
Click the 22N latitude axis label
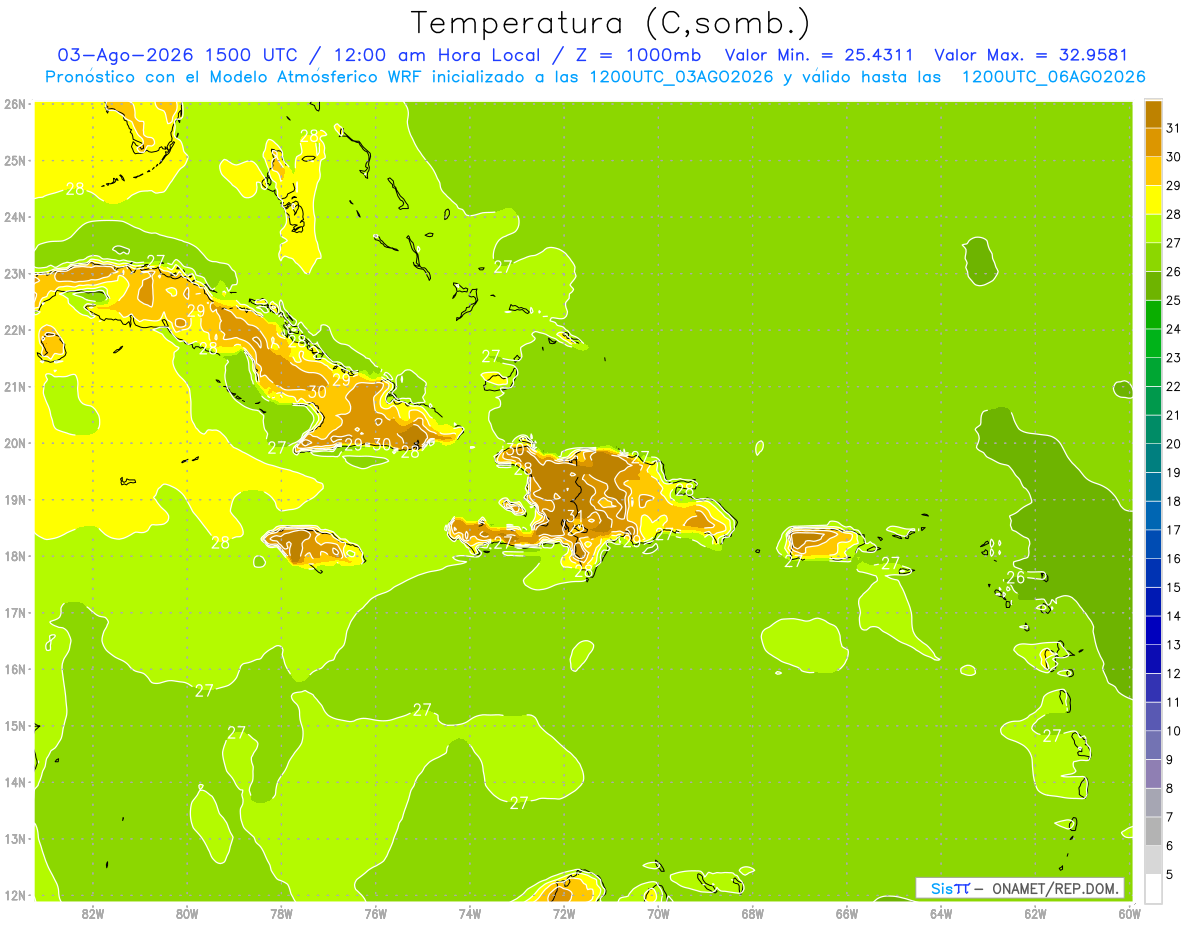coord(15,330)
